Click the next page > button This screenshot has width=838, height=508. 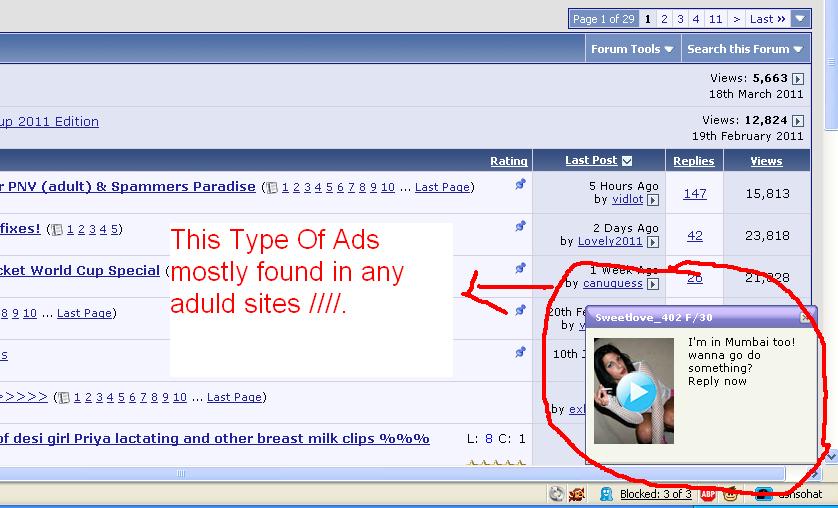(736, 19)
